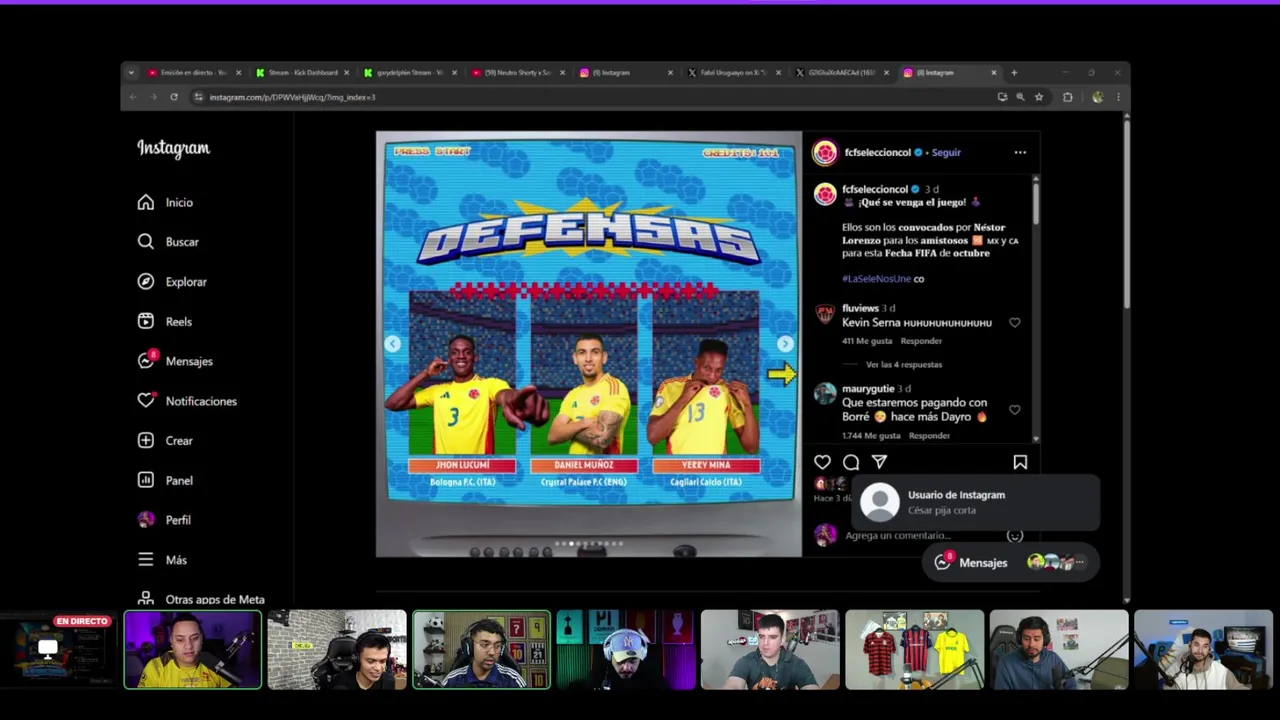Expand Ver las 4 respuestas
1280x720 pixels.
(904, 365)
